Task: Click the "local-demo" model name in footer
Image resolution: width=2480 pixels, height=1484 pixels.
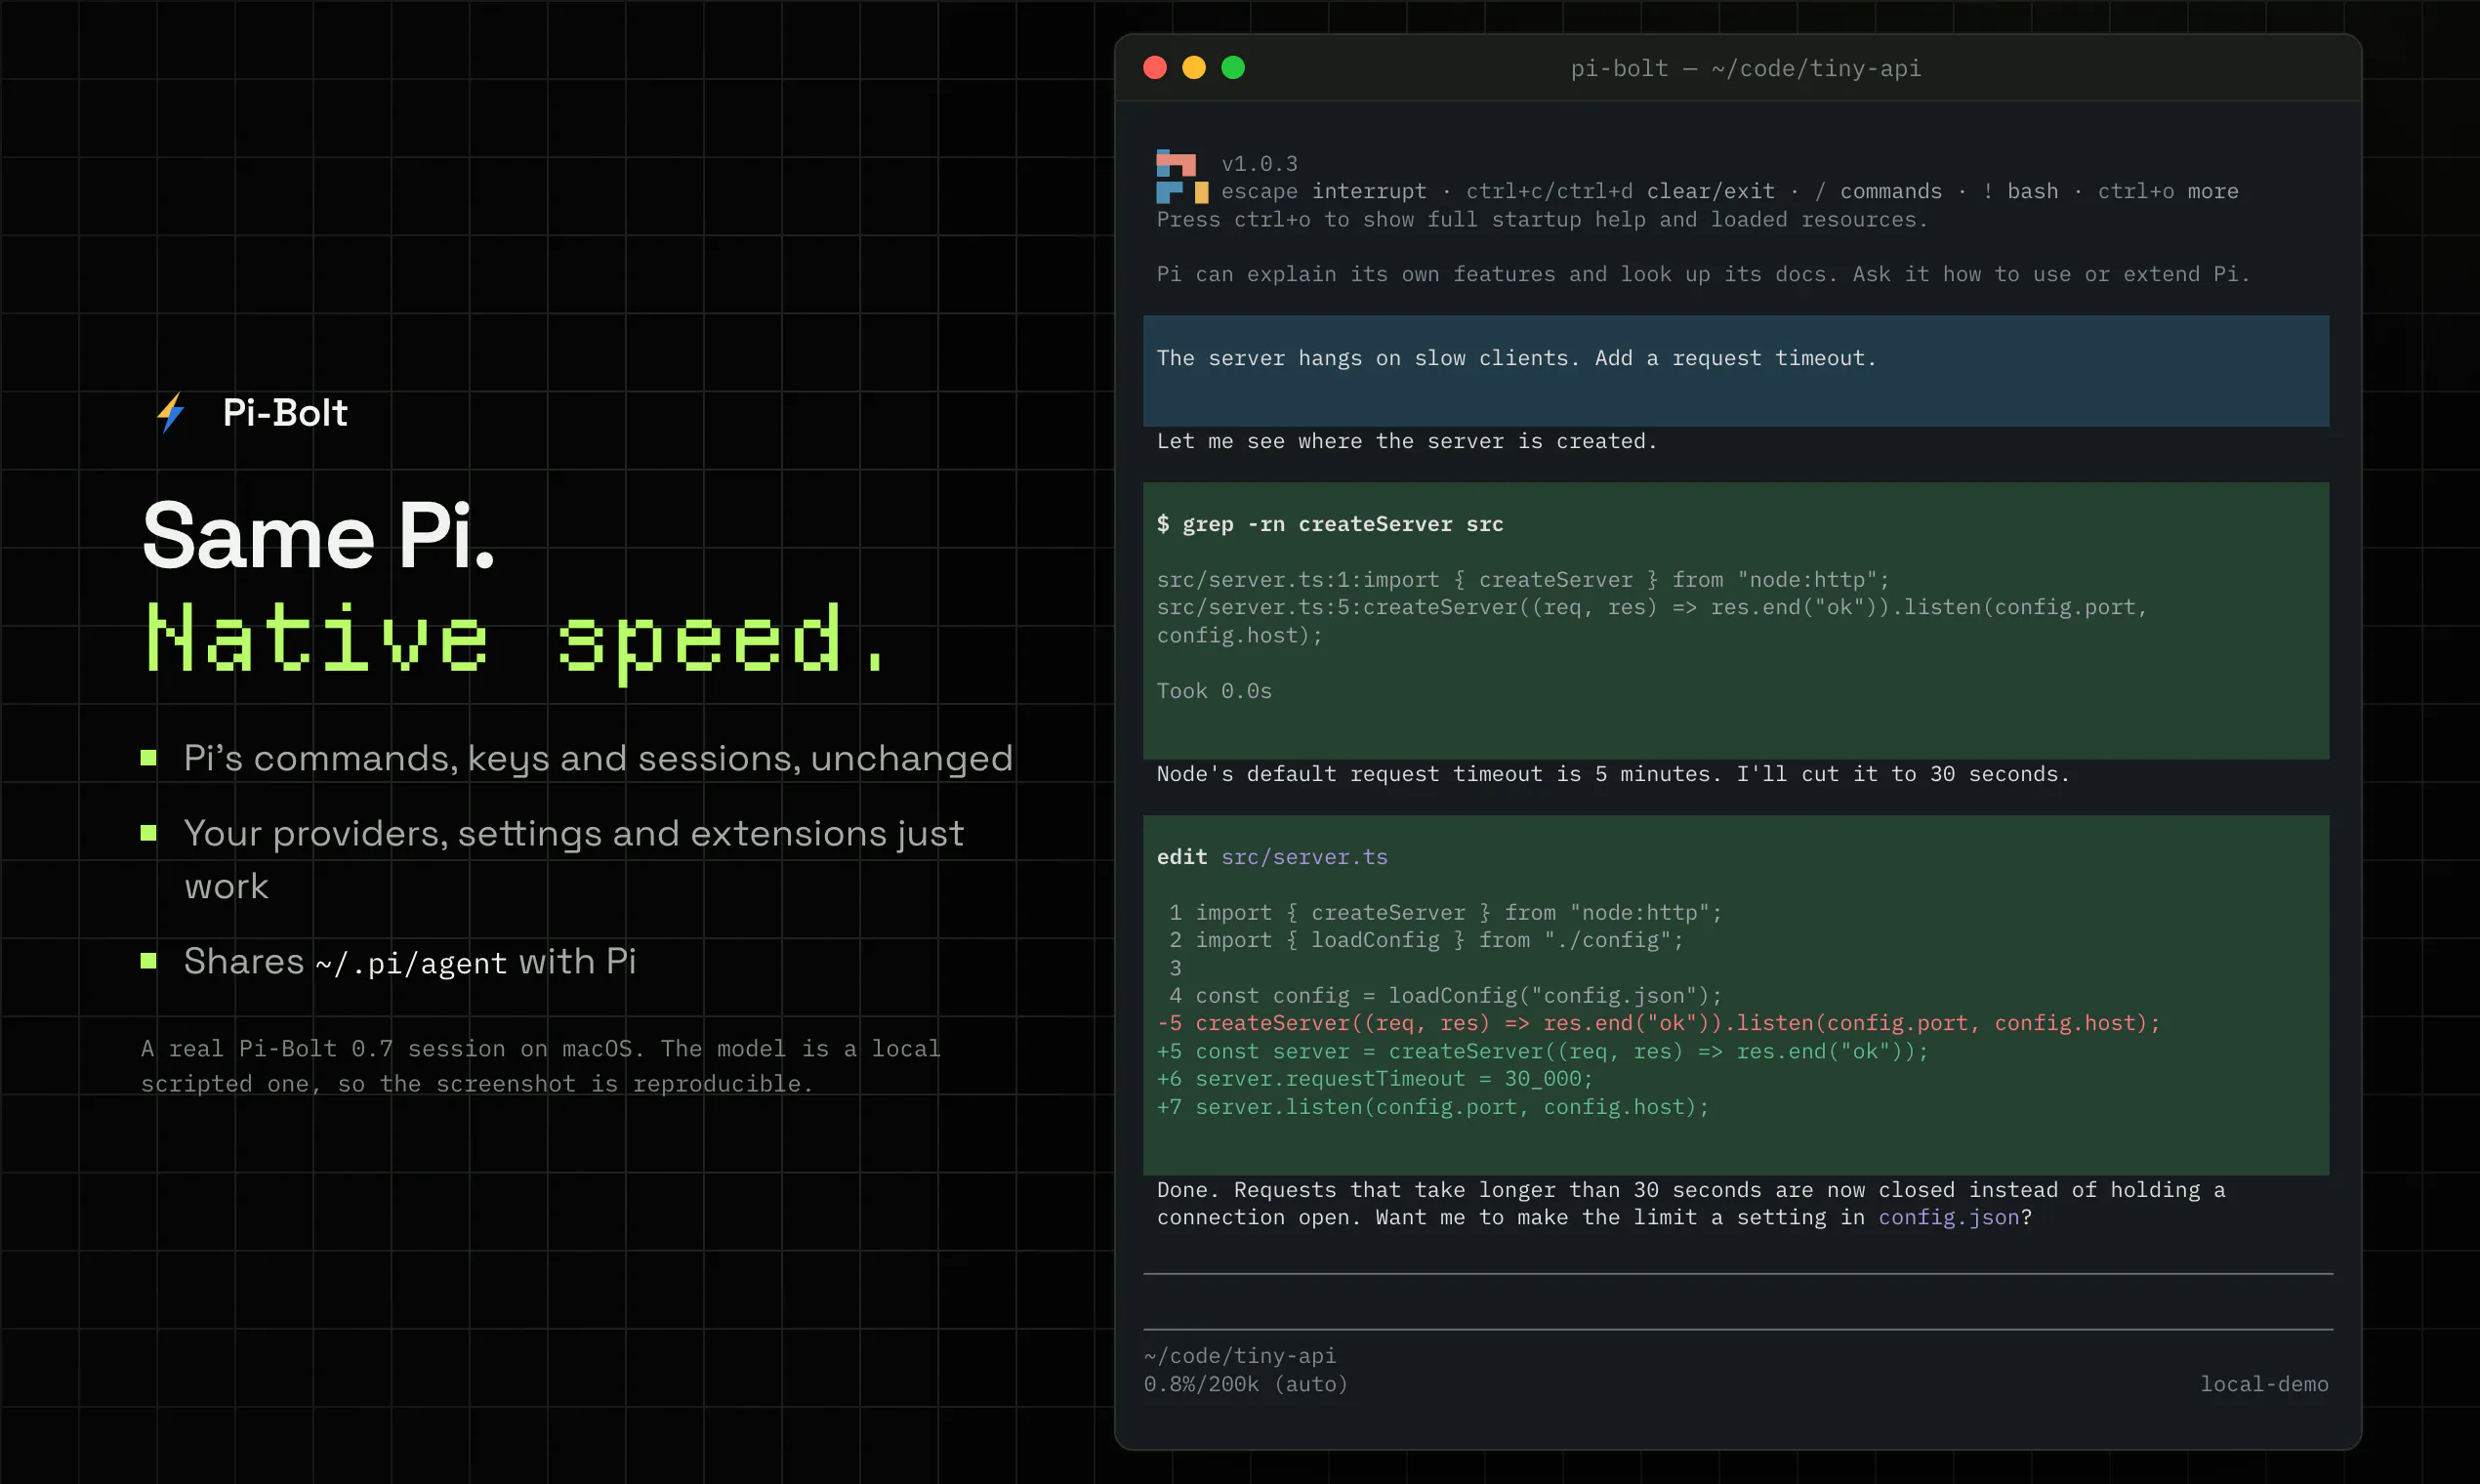Action: [x=2264, y=1384]
